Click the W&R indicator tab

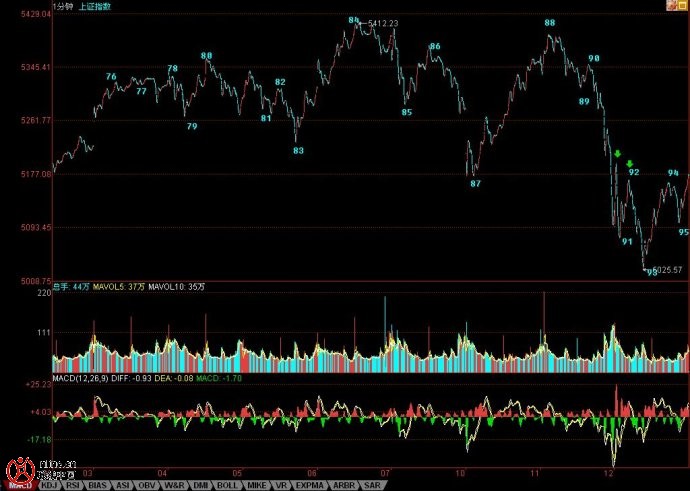point(174,485)
